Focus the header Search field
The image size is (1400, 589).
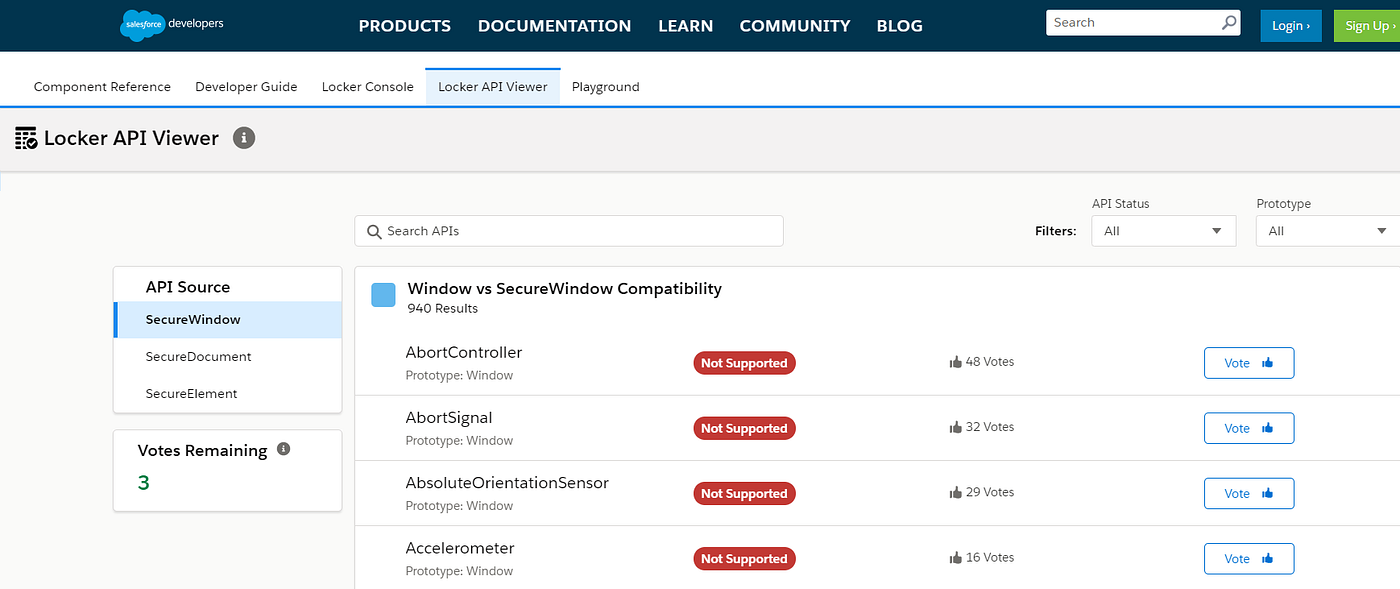[x=1143, y=23]
